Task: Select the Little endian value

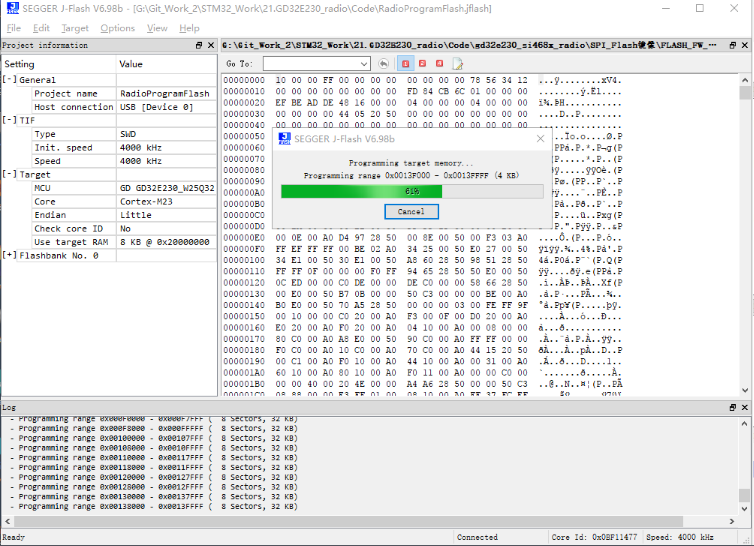Action: [136, 215]
